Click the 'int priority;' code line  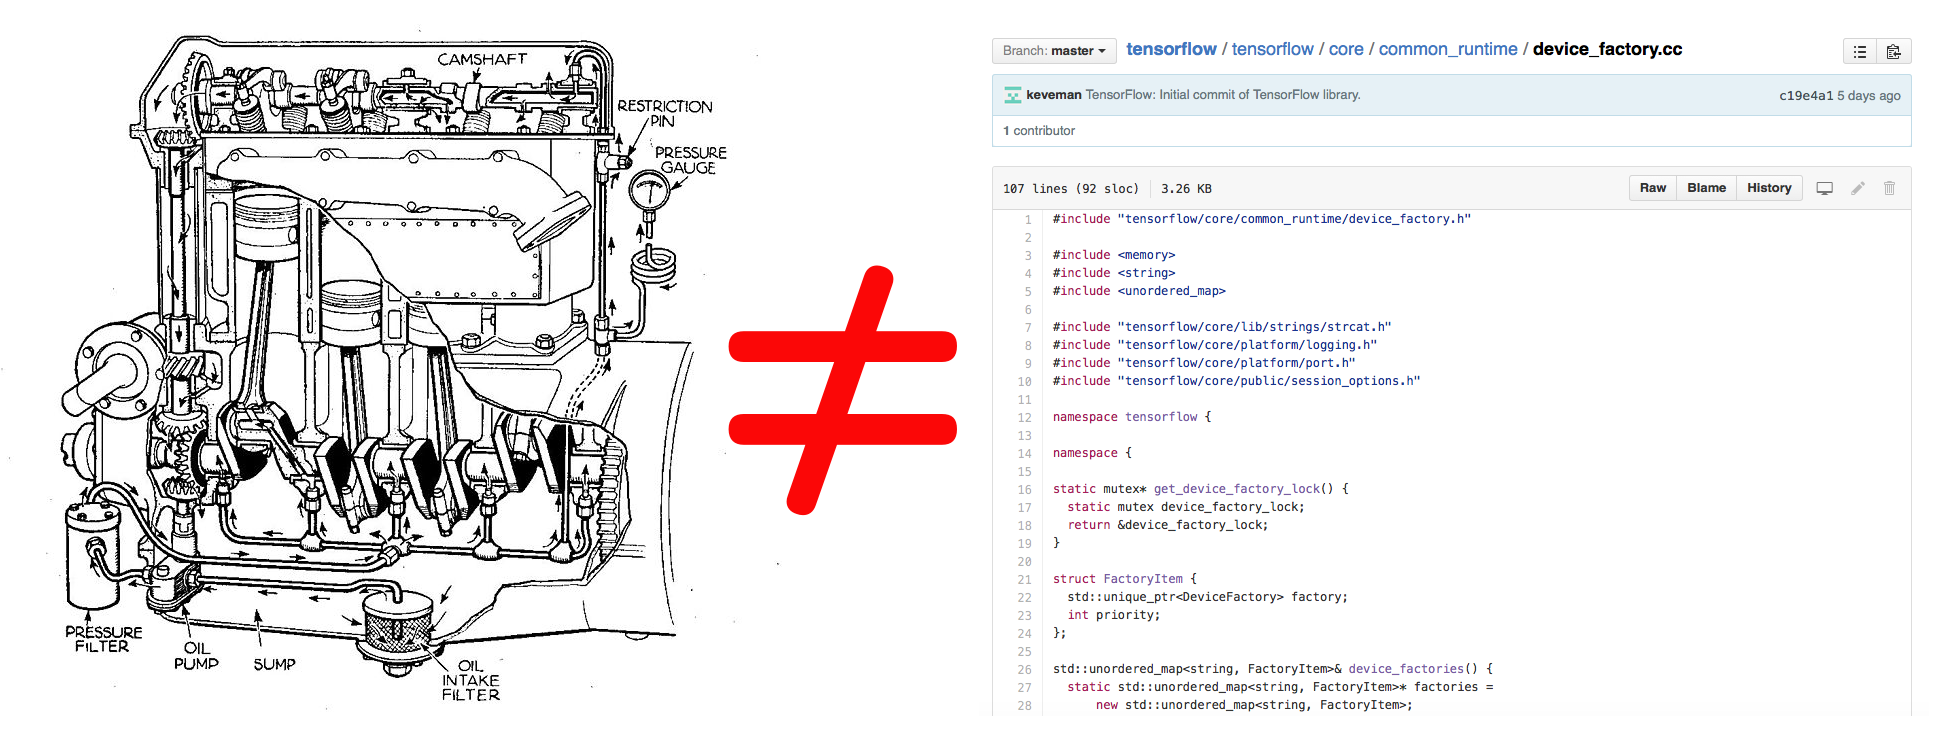point(1114,615)
